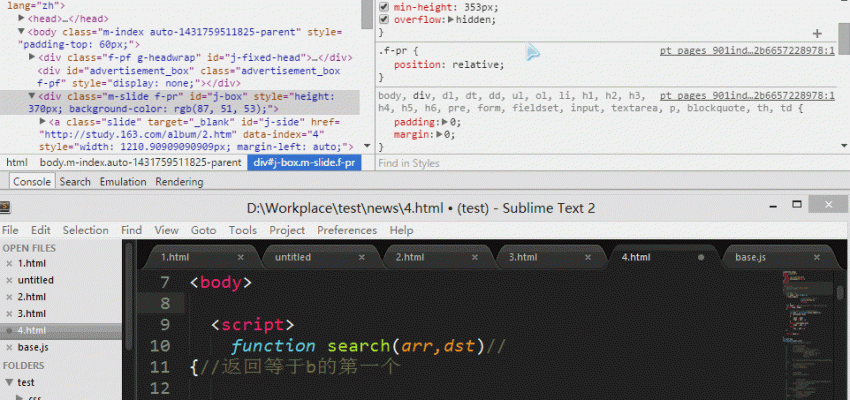
Task: Expand the a.slide j-side anchor node
Action: pyautogui.click(x=43, y=121)
